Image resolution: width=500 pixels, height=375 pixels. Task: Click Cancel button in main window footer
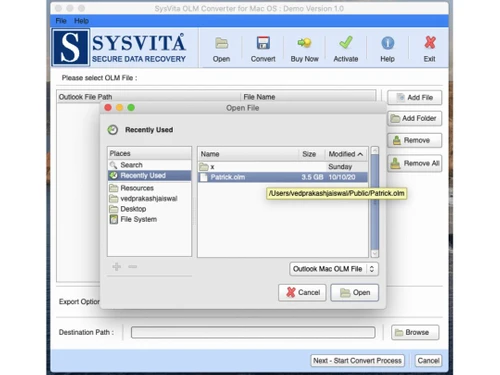[x=428, y=361]
